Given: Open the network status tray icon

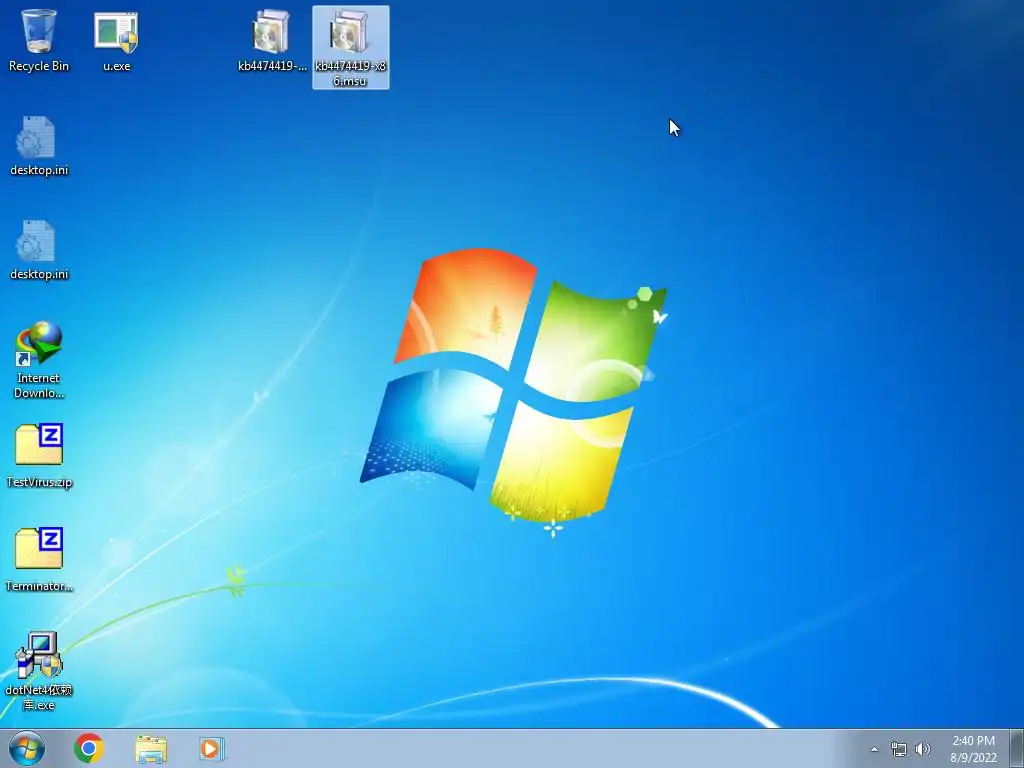Looking at the screenshot, I should [899, 750].
